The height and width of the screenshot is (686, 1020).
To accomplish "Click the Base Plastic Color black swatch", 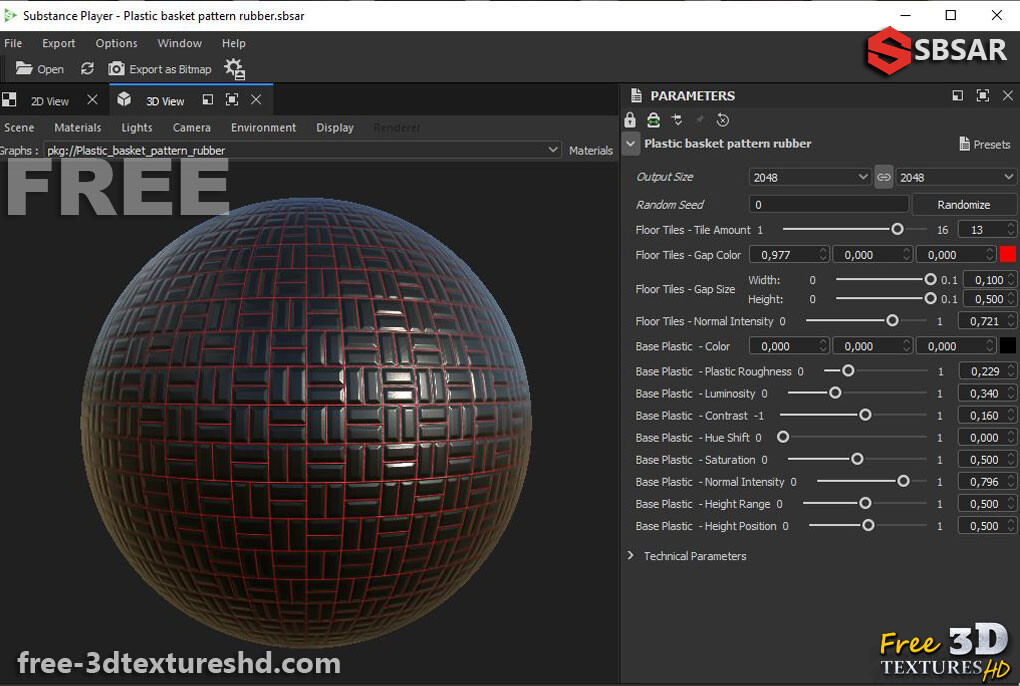I will [x=1010, y=345].
